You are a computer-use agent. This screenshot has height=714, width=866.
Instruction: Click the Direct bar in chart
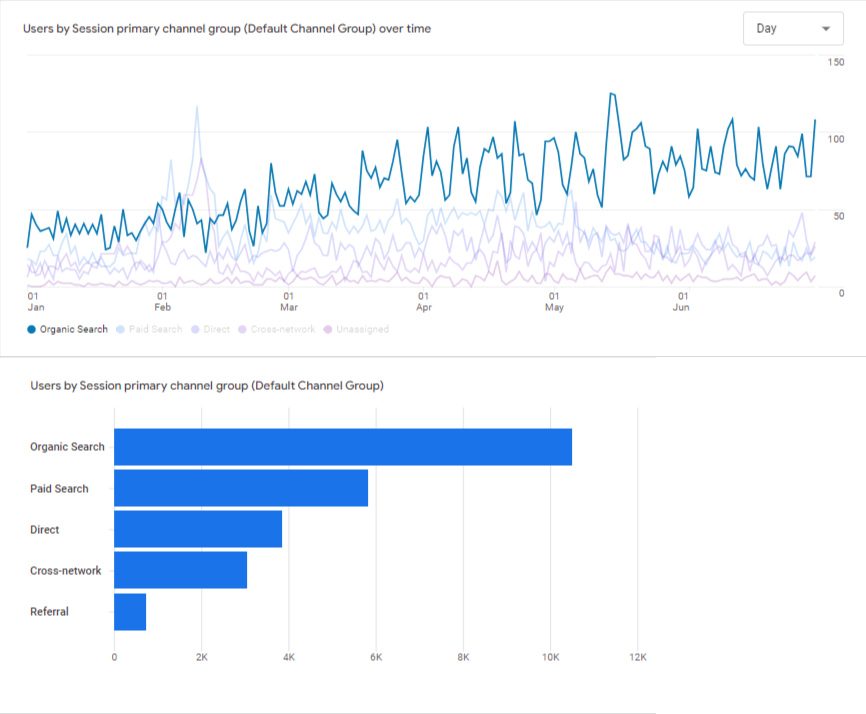(198, 529)
